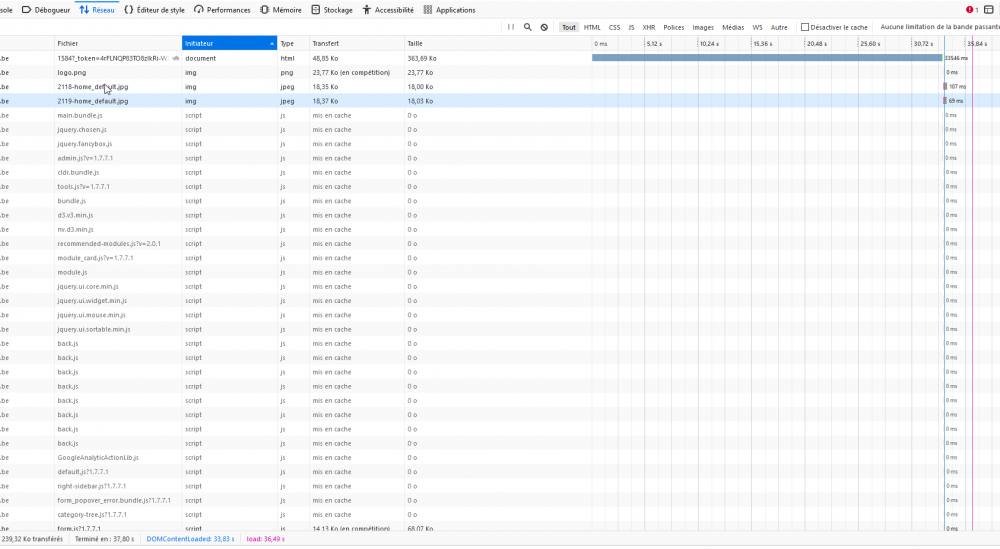Open request blocking with the circle-slash icon

(x=544, y=27)
